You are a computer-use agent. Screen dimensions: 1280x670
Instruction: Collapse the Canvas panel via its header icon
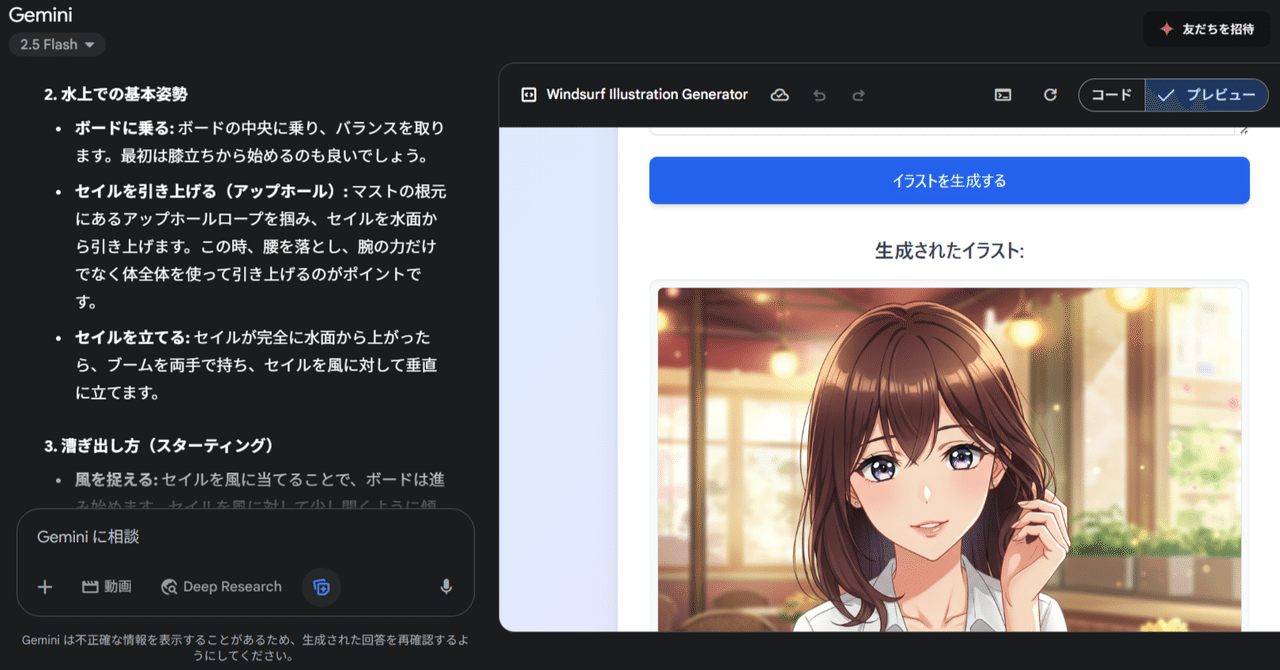pyautogui.click(x=527, y=94)
